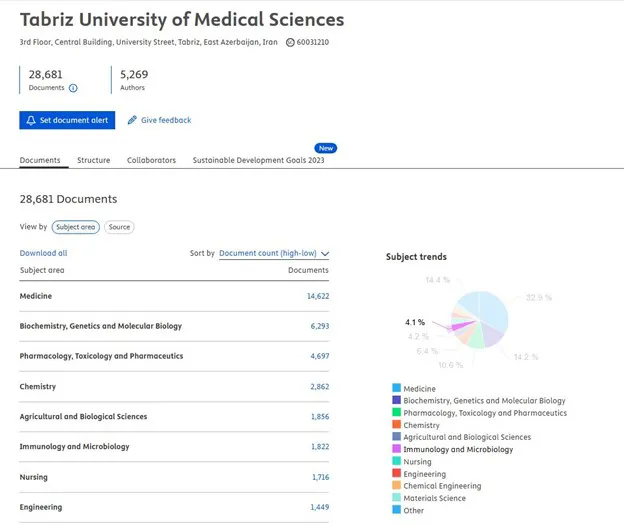Screen dimensions: 624x525
Task: Click the Immunology and Microbiology legend label
Action: tap(458, 449)
